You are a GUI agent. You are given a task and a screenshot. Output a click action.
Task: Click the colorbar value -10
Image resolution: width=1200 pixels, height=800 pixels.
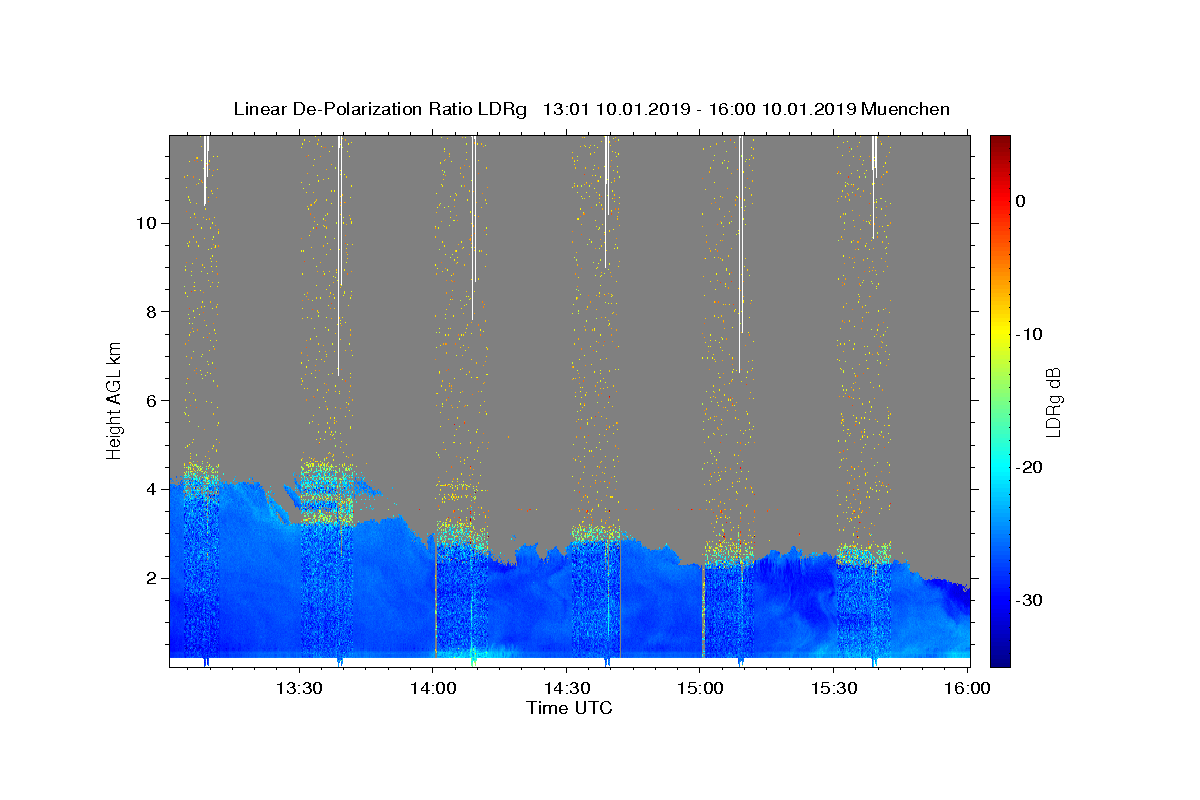point(1031,334)
